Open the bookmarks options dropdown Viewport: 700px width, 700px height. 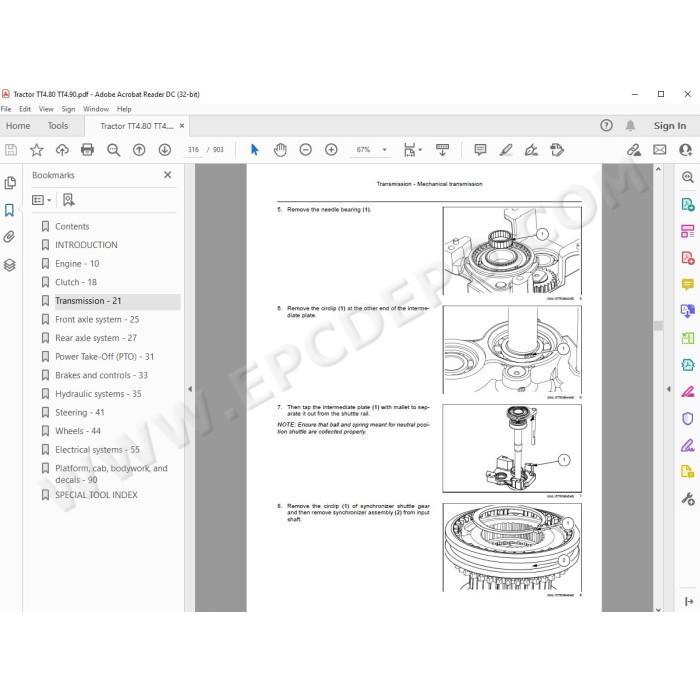tap(42, 200)
